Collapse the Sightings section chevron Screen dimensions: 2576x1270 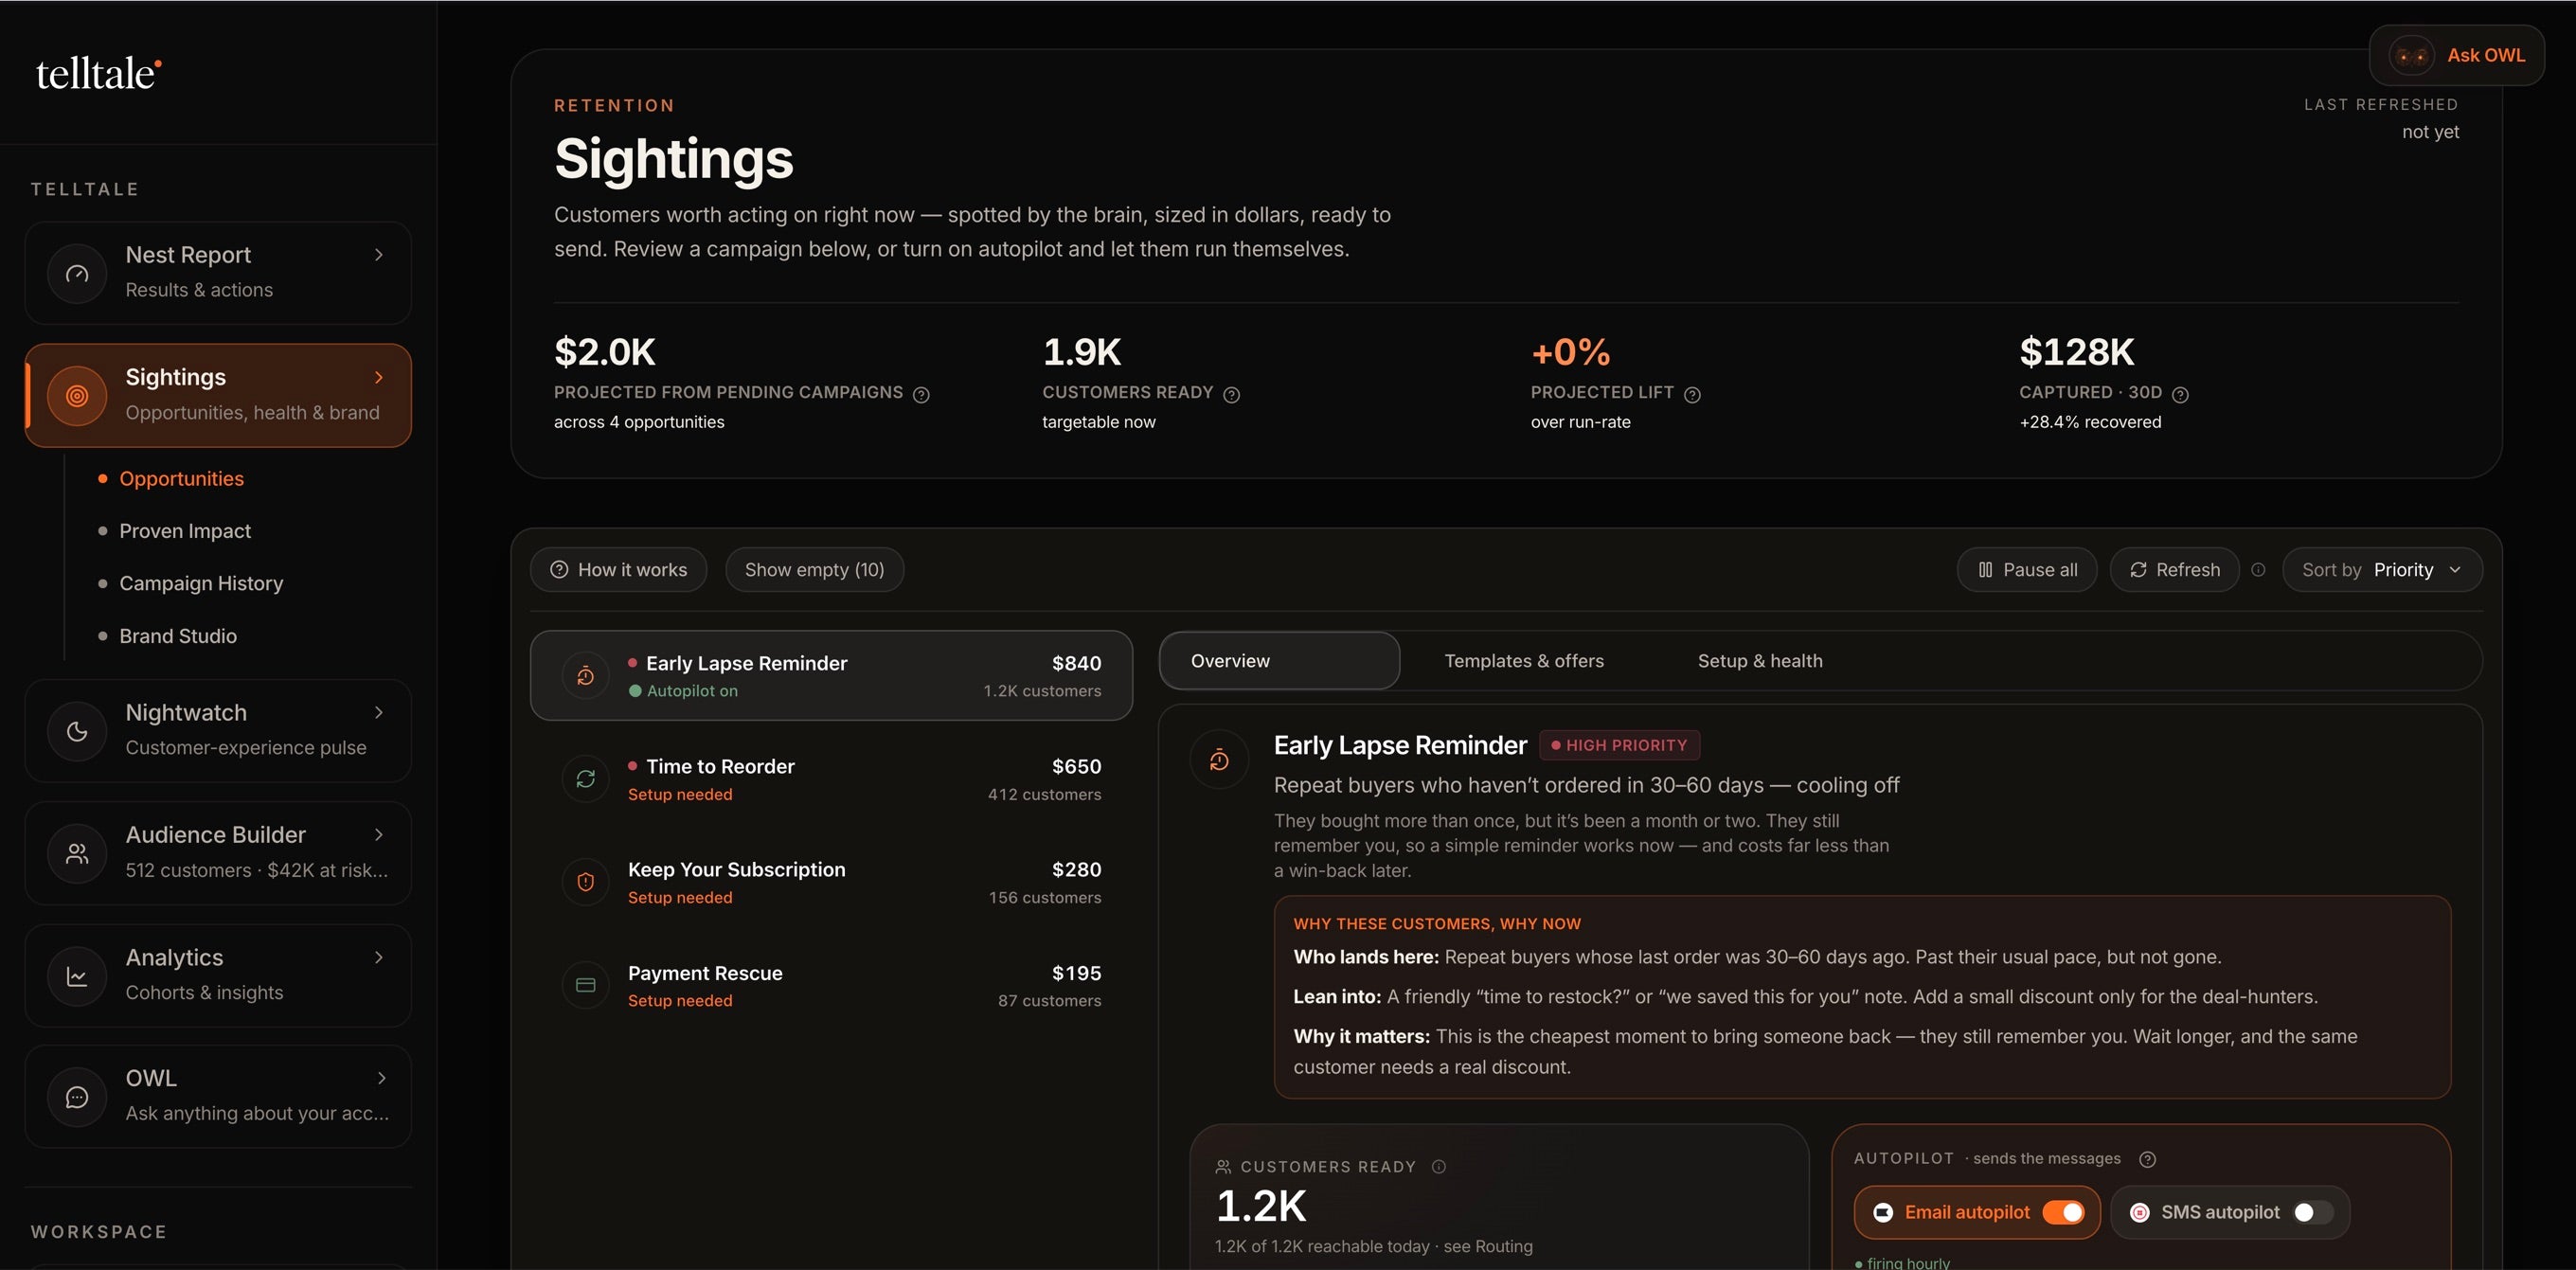tap(379, 378)
